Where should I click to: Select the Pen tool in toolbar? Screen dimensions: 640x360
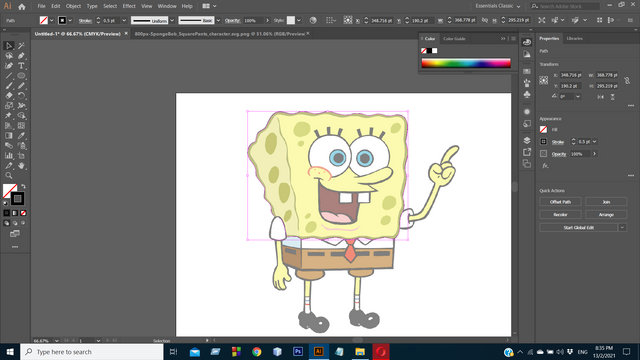pyautogui.click(x=21, y=56)
